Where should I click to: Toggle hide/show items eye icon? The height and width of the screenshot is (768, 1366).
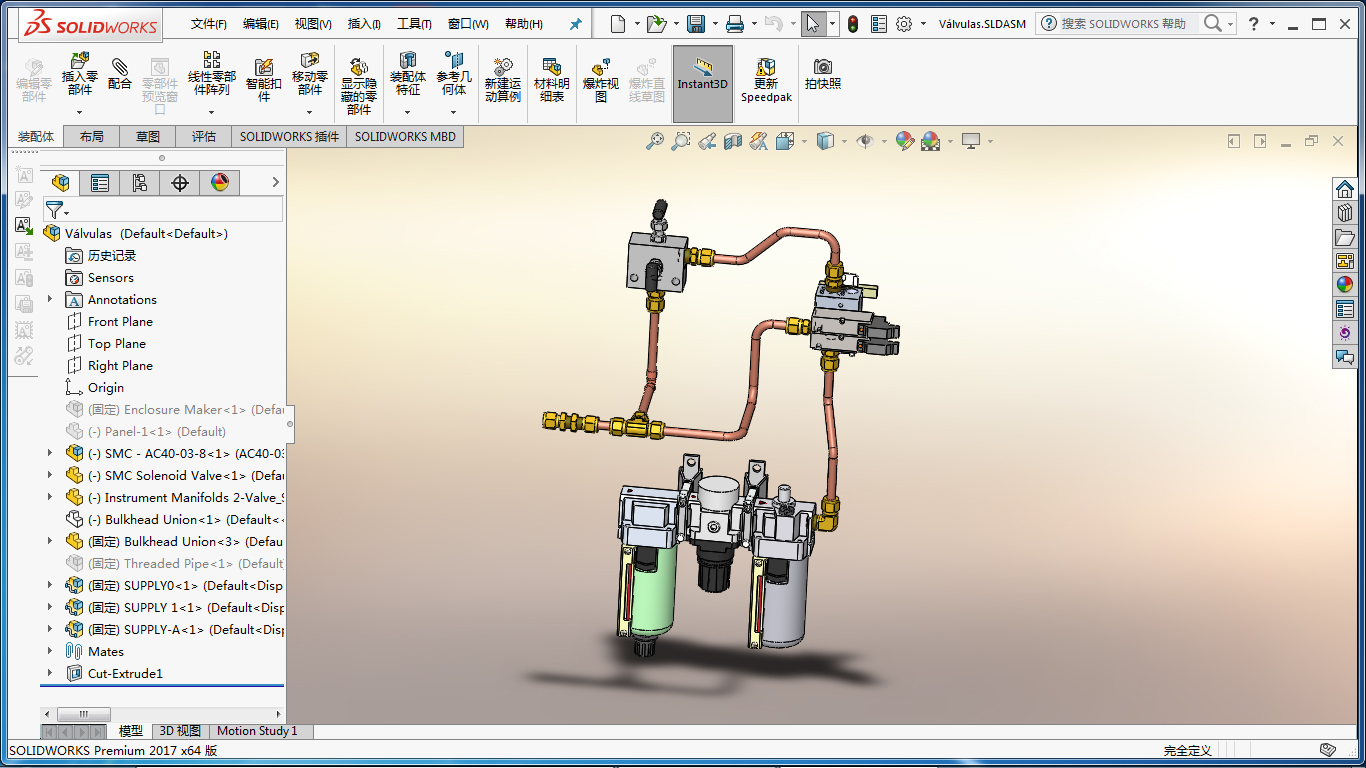click(x=865, y=142)
